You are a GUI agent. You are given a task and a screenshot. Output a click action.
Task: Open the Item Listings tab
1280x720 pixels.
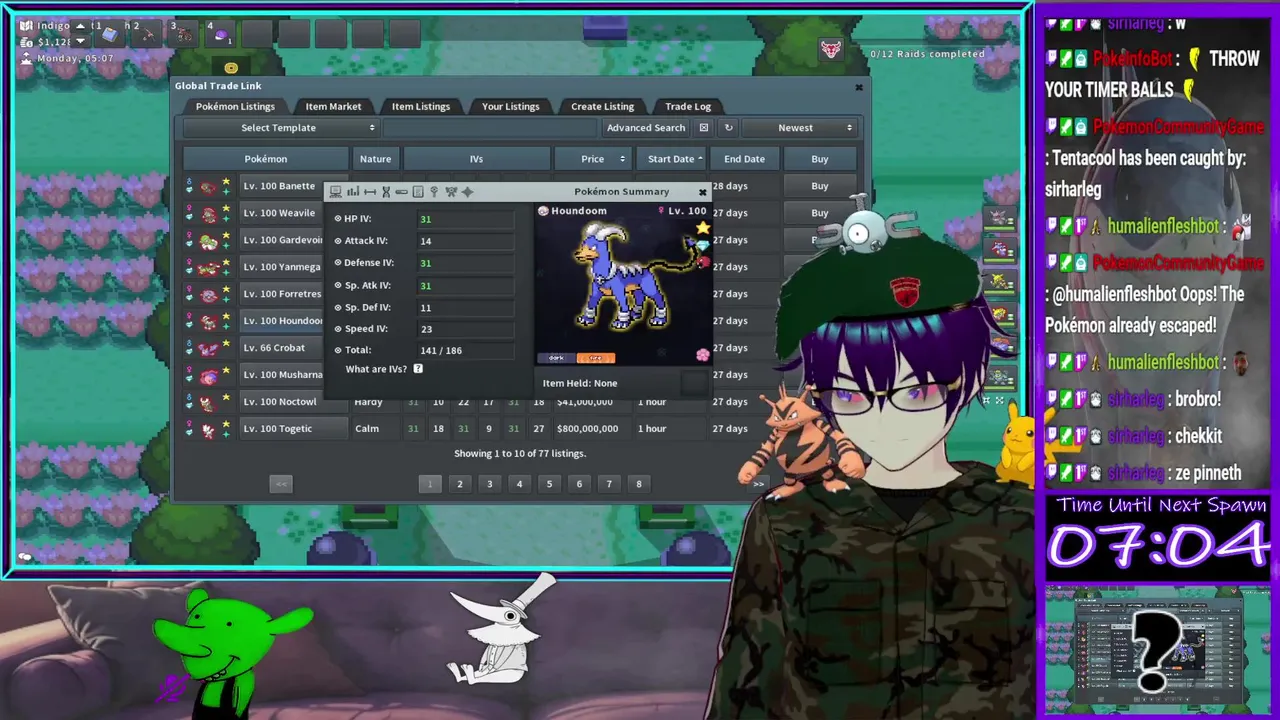pos(420,106)
